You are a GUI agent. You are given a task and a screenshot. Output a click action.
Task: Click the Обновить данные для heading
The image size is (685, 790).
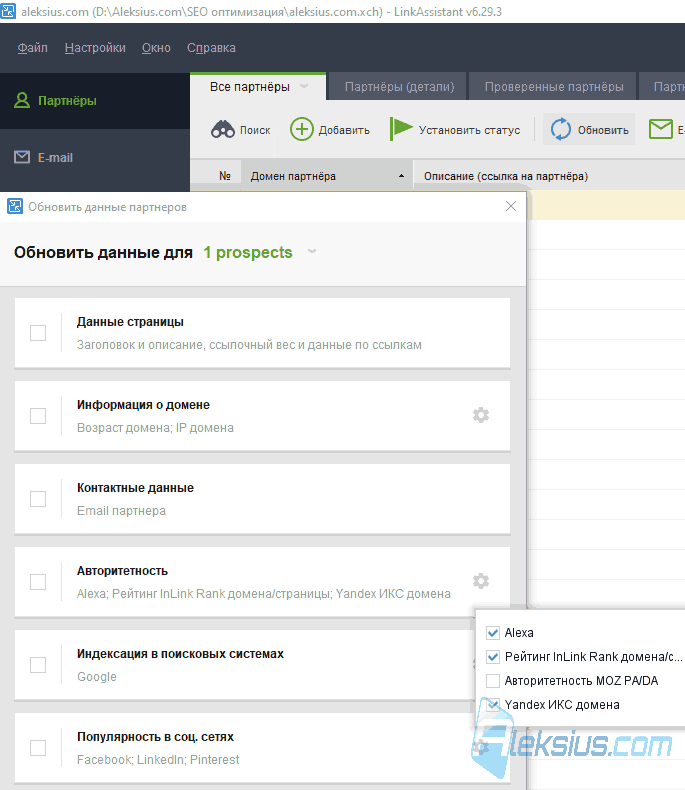(103, 252)
